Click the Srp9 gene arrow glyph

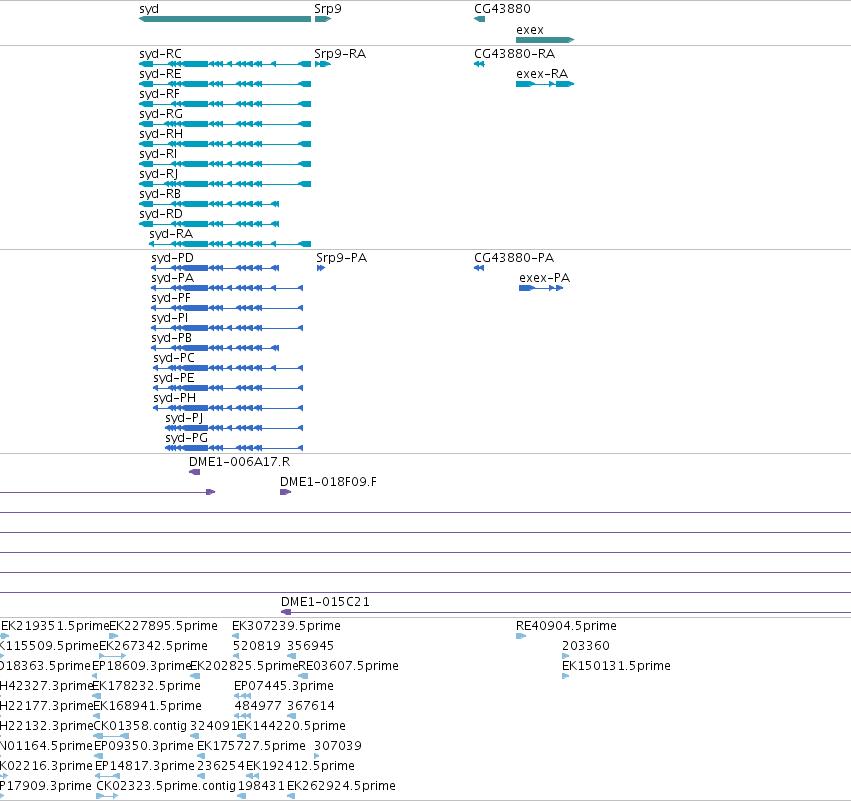coord(322,19)
